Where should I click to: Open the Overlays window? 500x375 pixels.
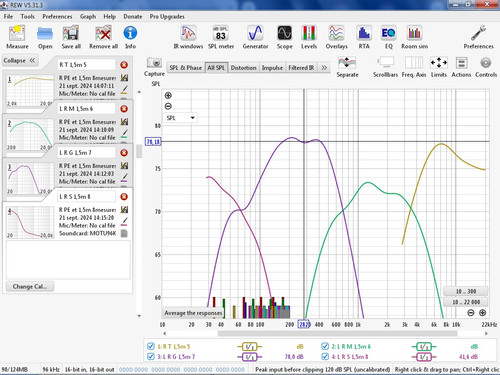(336, 37)
